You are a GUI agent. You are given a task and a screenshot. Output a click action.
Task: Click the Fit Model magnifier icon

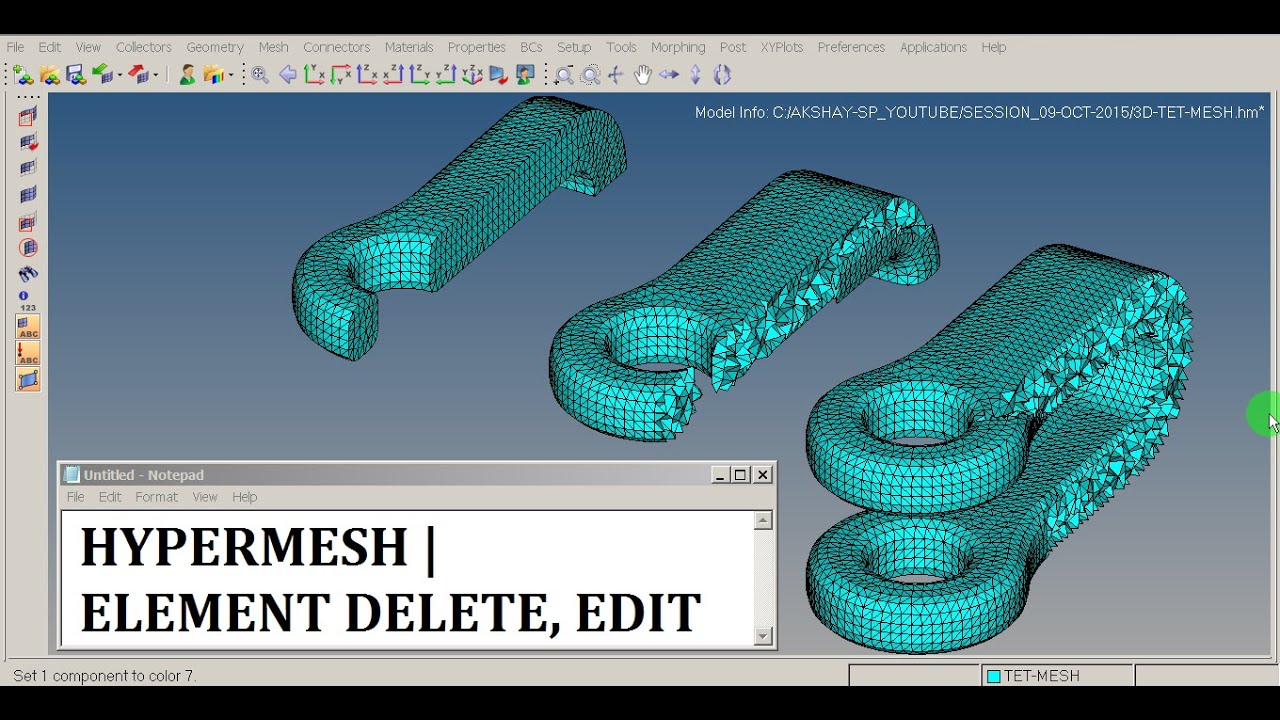(260, 75)
